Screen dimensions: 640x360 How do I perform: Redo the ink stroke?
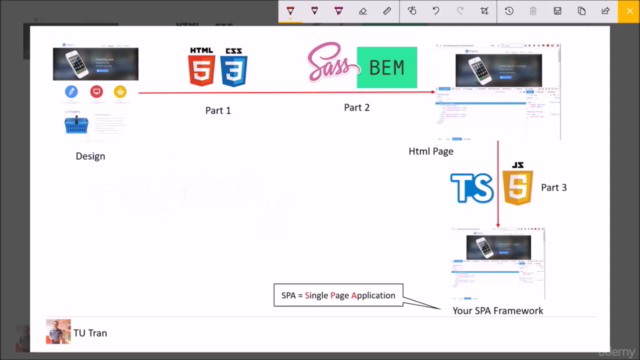pos(460,11)
